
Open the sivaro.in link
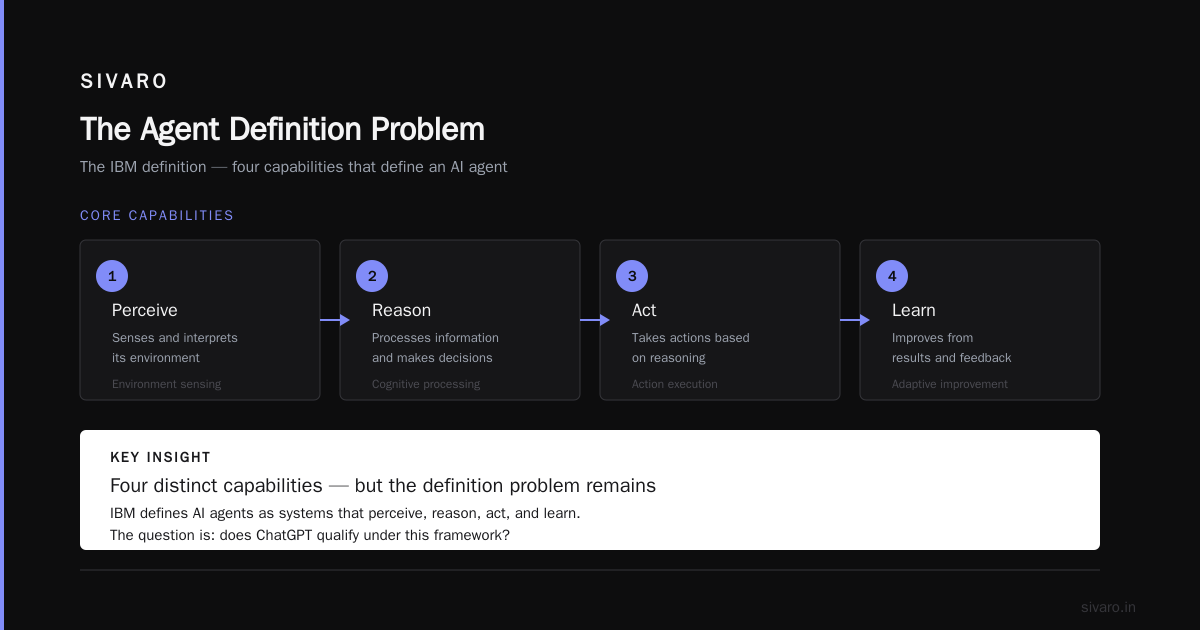pos(1108,607)
